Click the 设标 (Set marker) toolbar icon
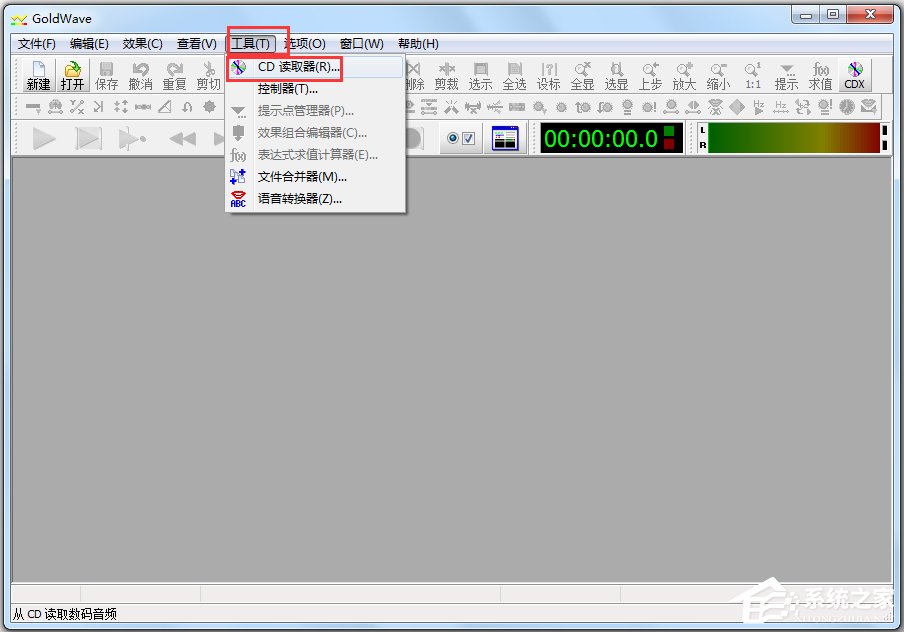Image resolution: width=904 pixels, height=632 pixels. tap(549, 76)
